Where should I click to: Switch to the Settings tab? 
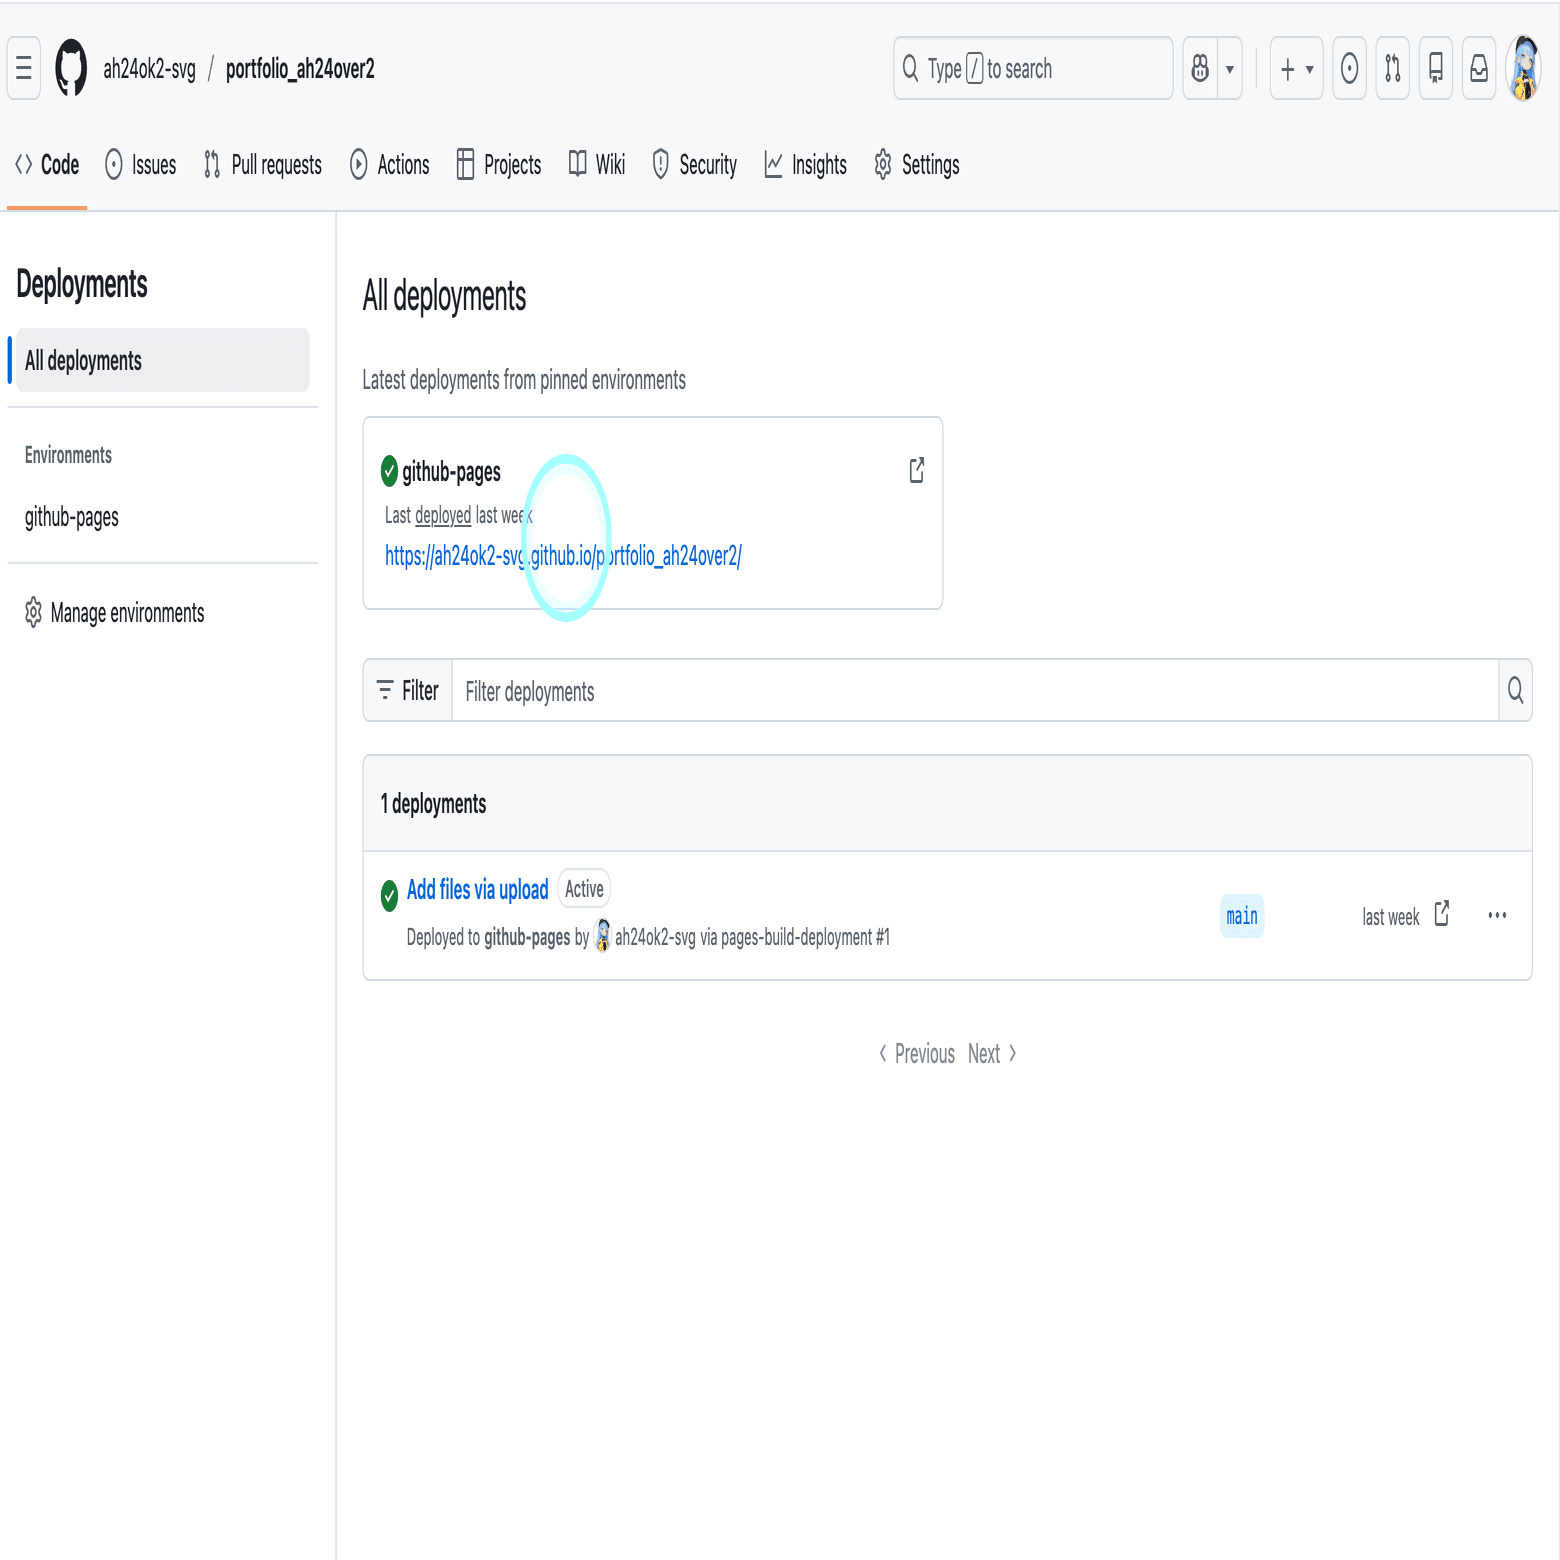[x=917, y=165]
